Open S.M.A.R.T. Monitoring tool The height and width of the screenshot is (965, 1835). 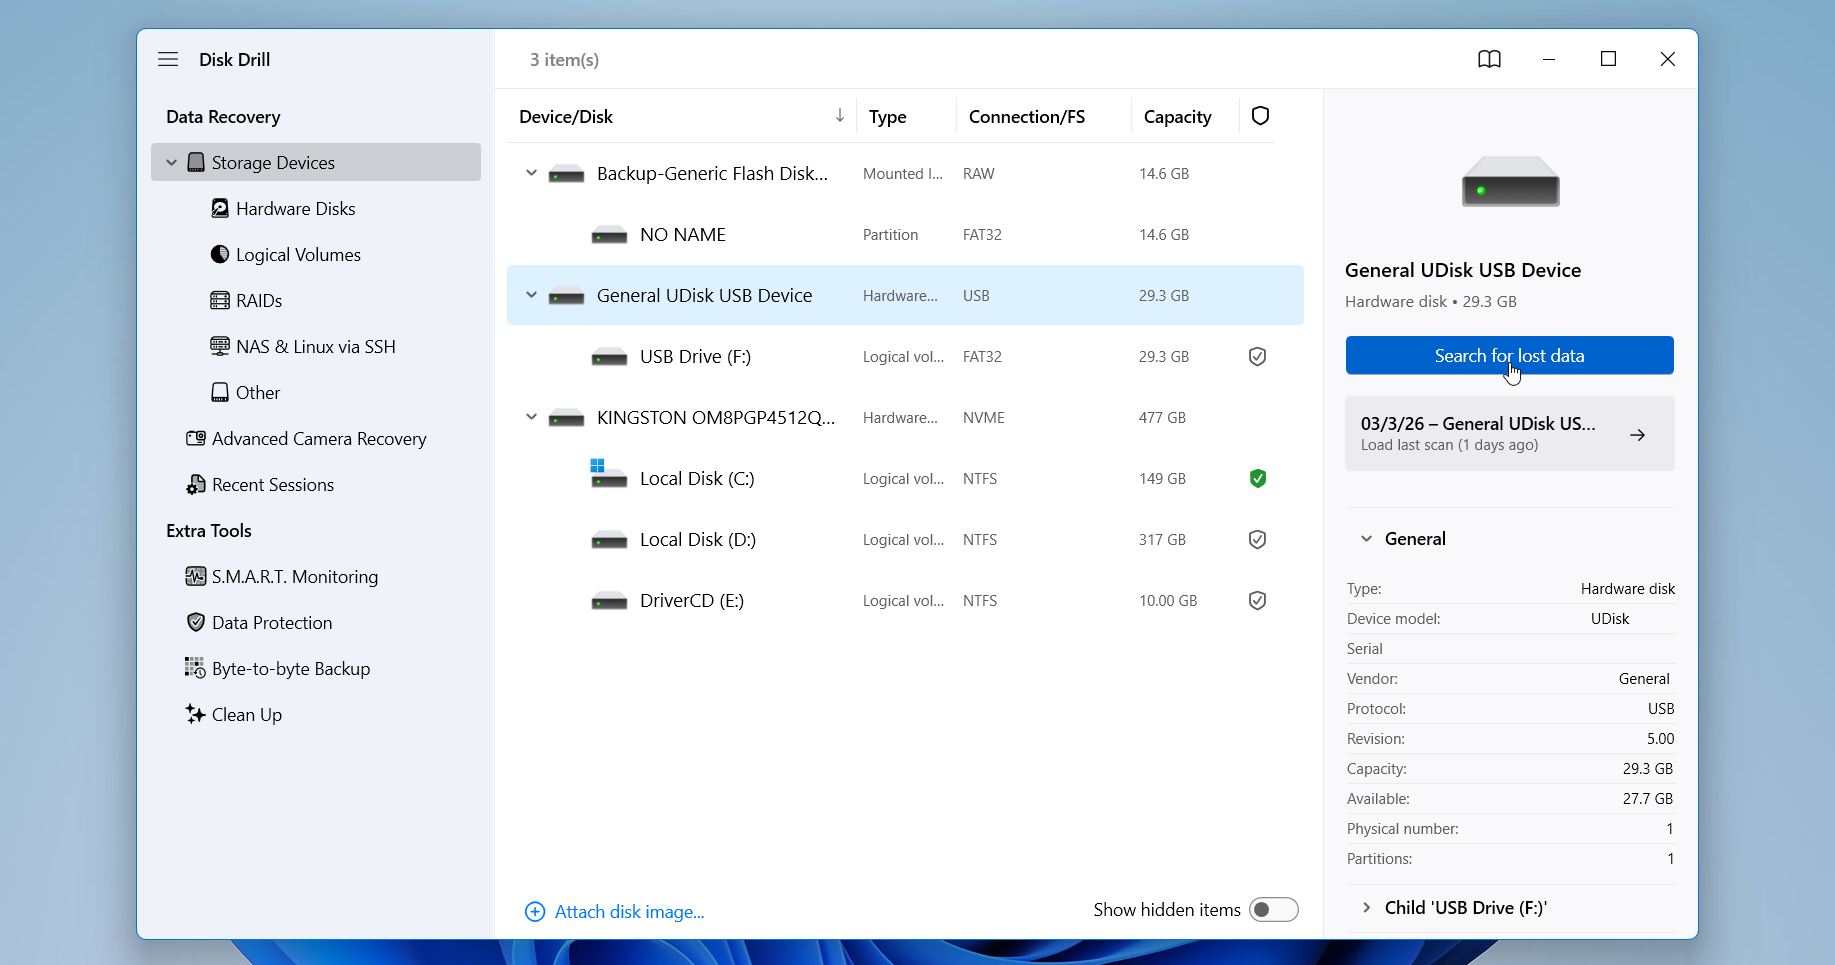tap(294, 577)
